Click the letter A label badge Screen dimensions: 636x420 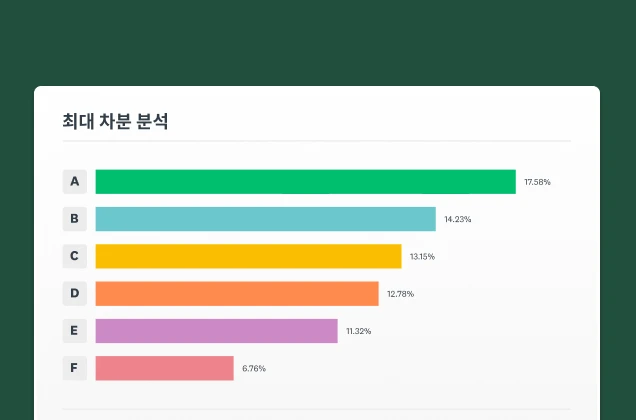[x=74, y=182]
